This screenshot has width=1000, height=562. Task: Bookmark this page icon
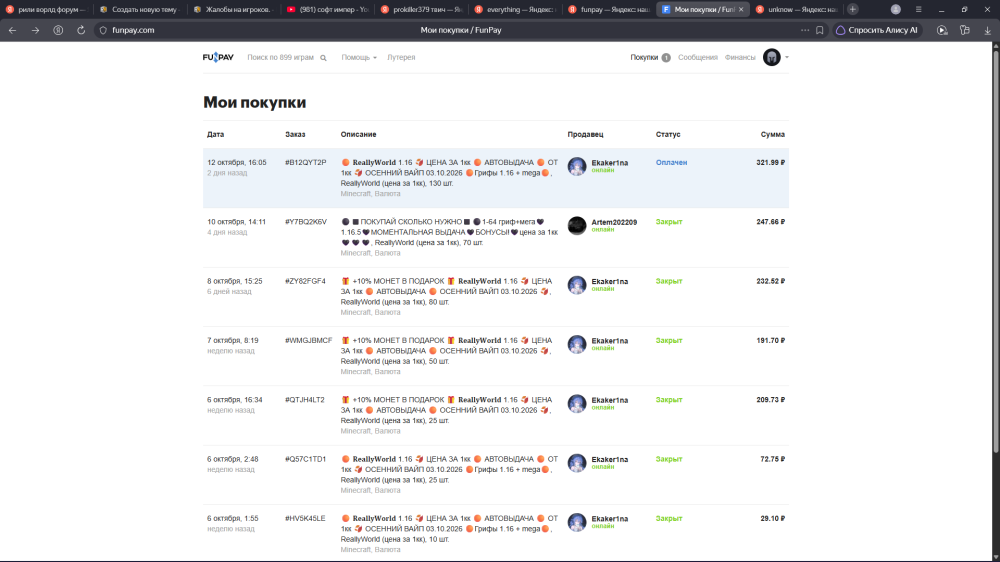pyautogui.click(x=820, y=30)
